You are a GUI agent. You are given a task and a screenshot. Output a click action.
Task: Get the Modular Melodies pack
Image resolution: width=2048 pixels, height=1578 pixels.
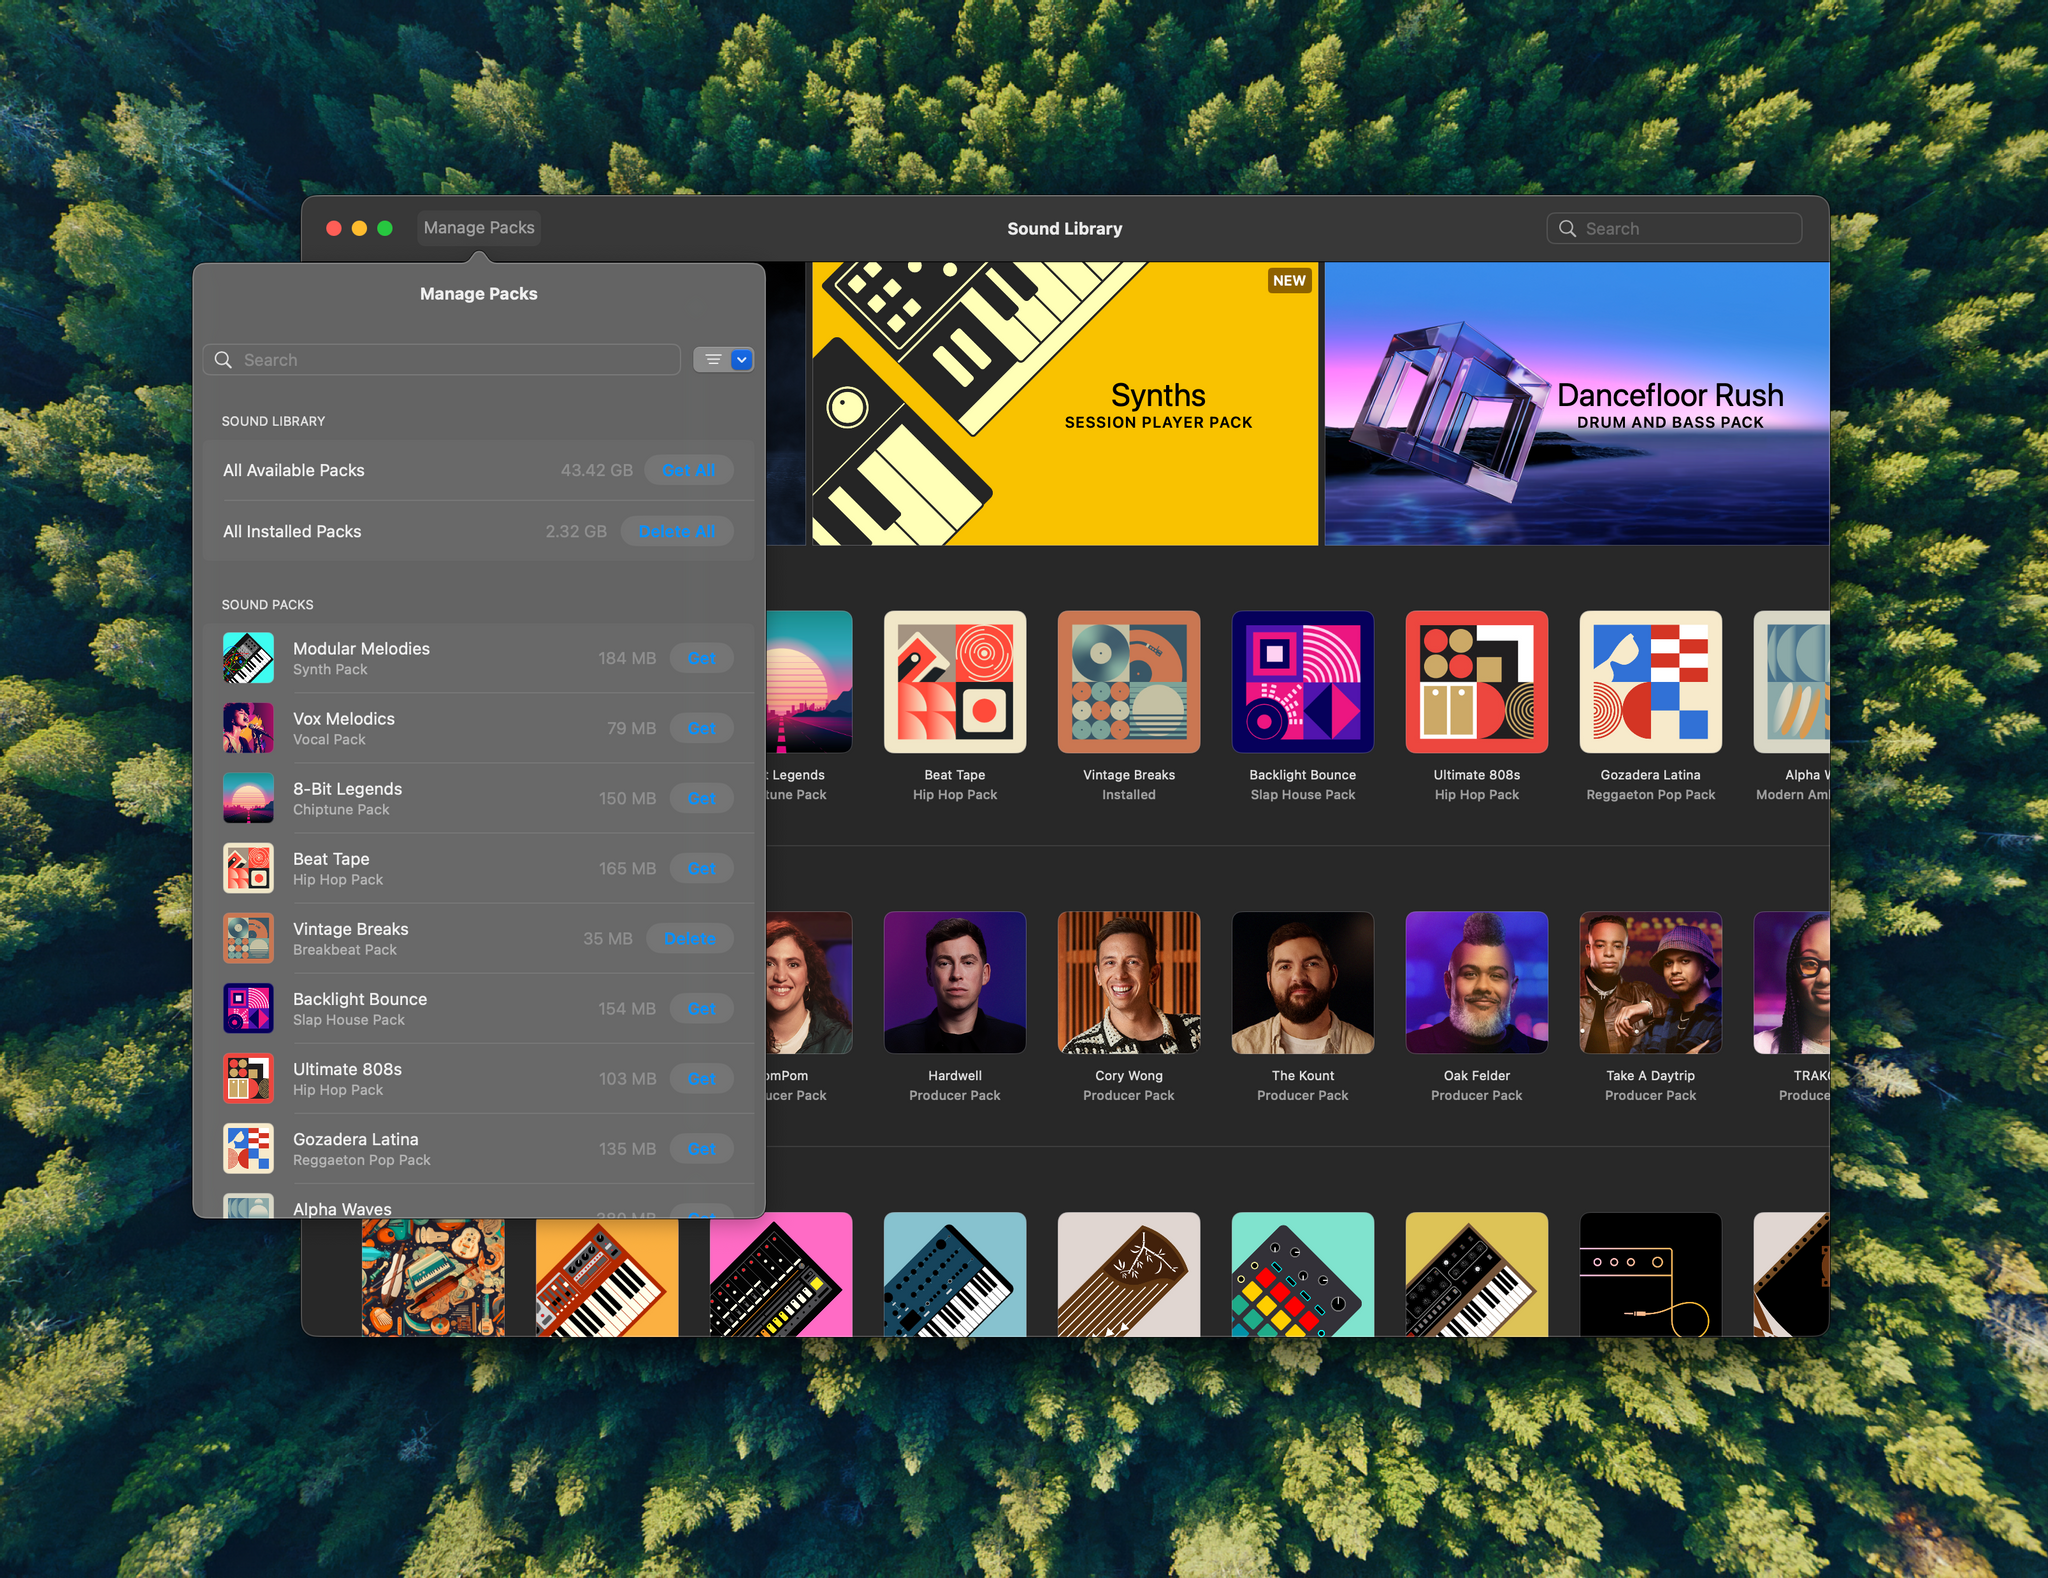(x=702, y=657)
